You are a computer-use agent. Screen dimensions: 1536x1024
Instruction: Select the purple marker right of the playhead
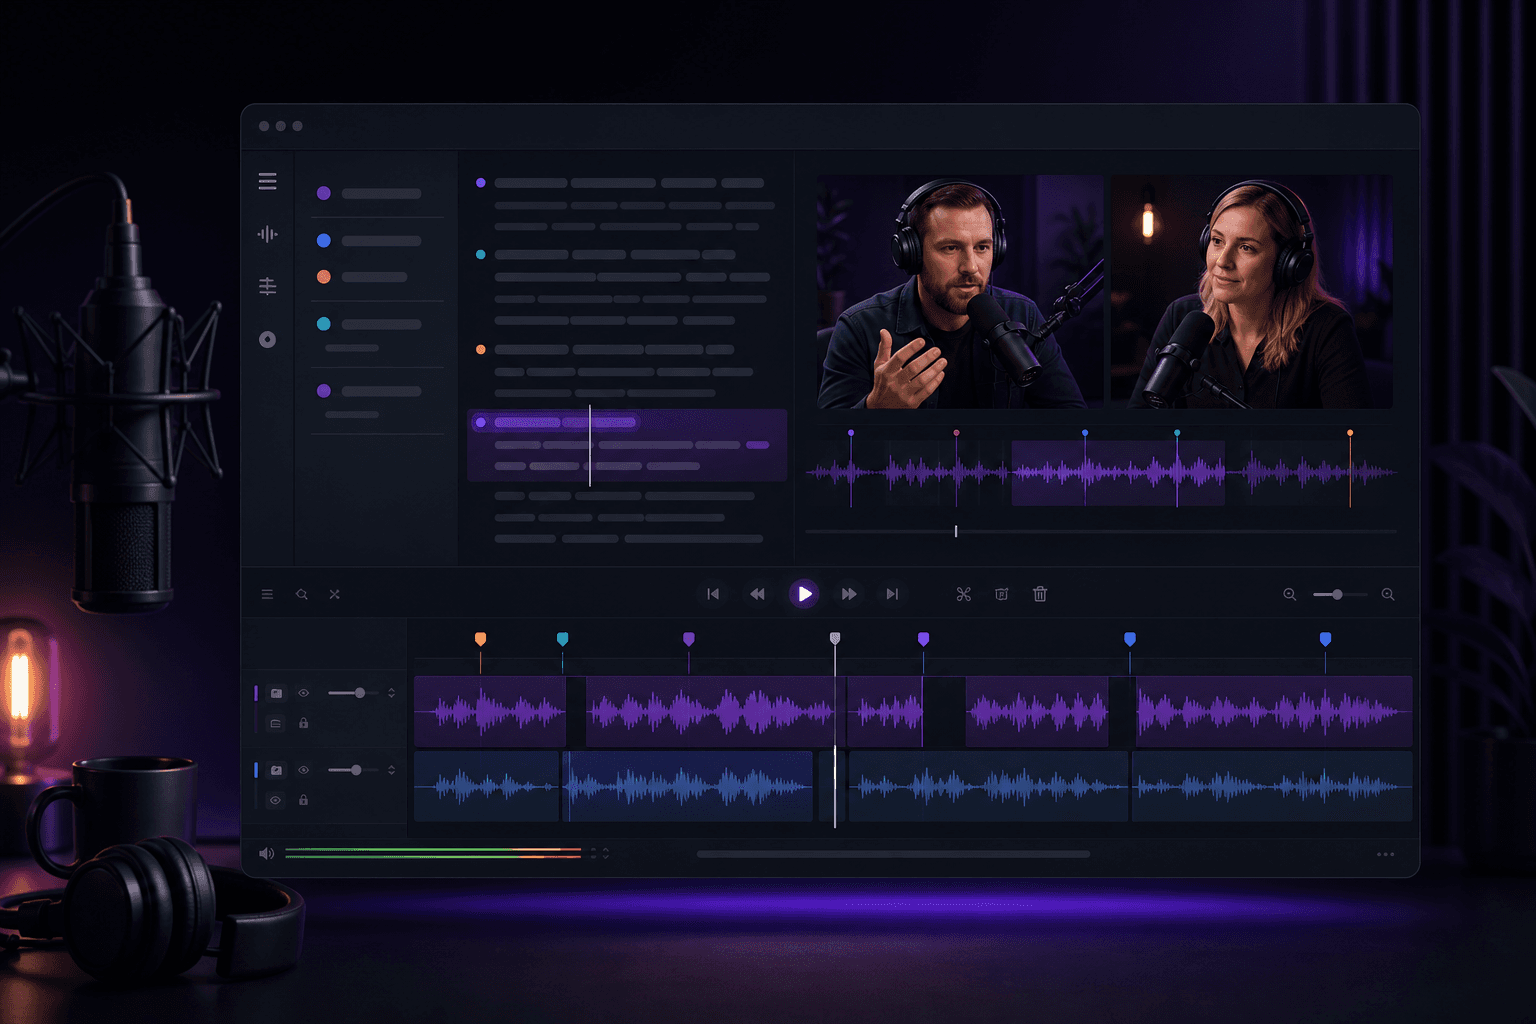coord(923,639)
